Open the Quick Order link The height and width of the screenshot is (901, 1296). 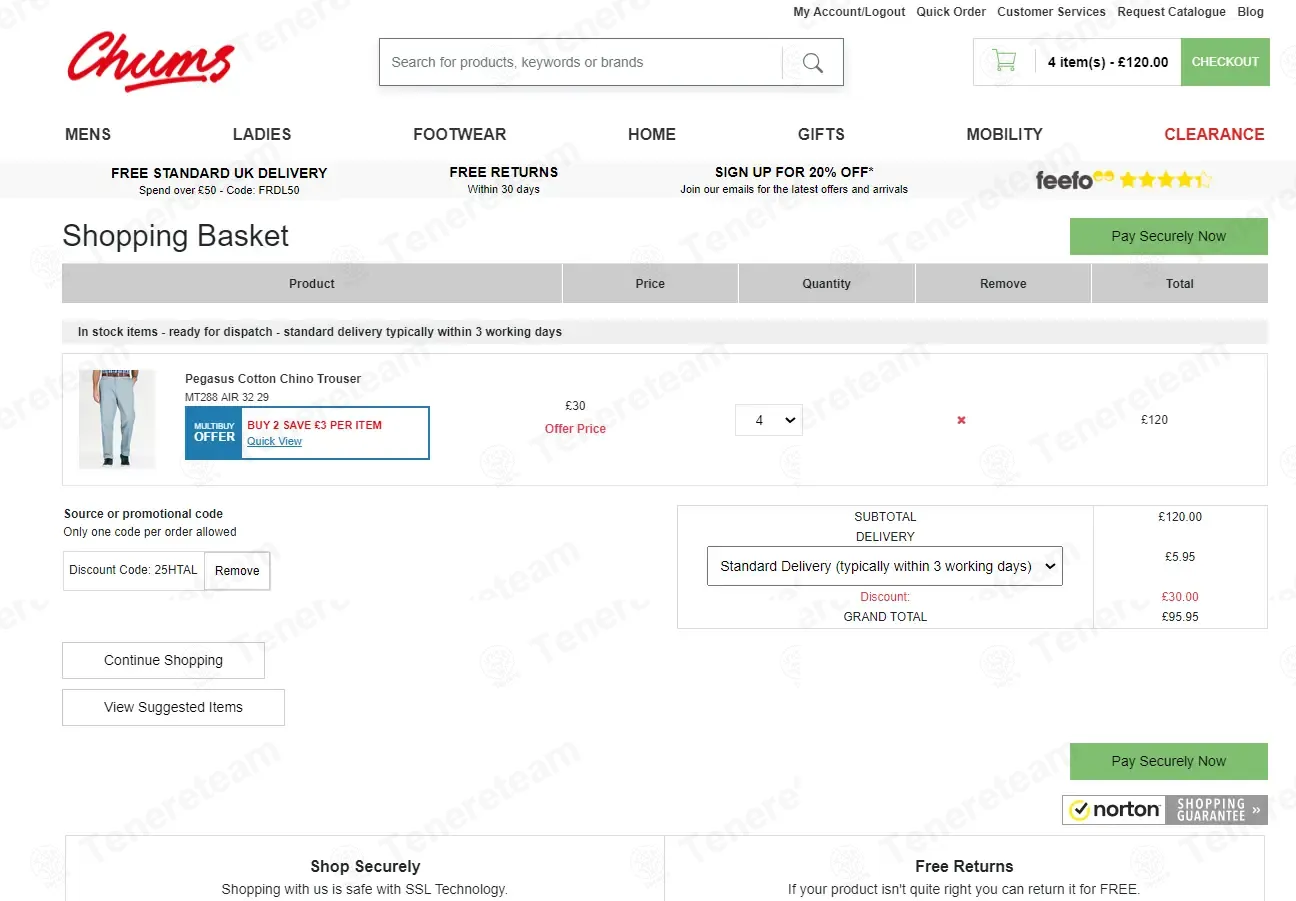click(x=951, y=12)
